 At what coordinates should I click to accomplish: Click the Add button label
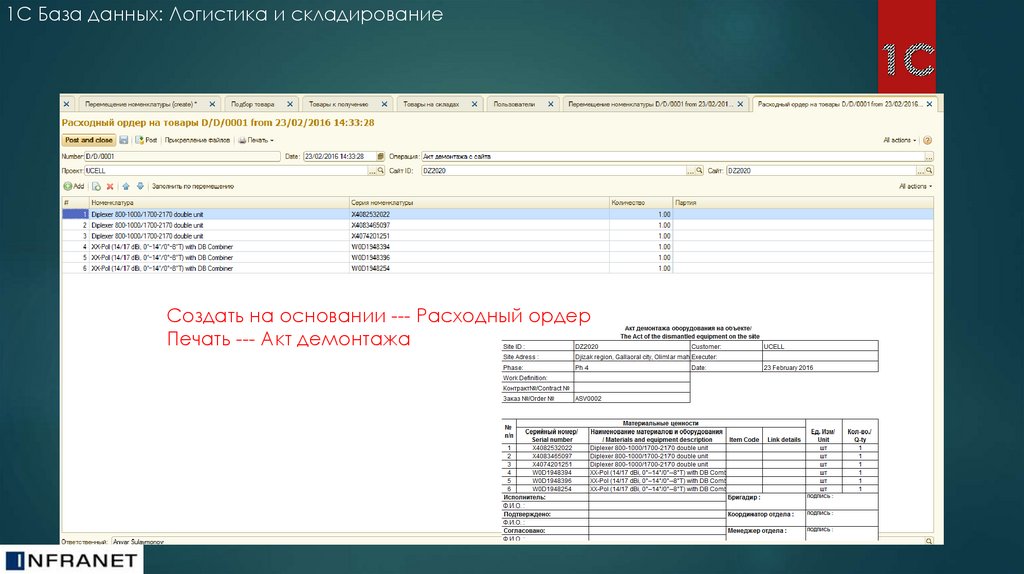tap(78, 186)
